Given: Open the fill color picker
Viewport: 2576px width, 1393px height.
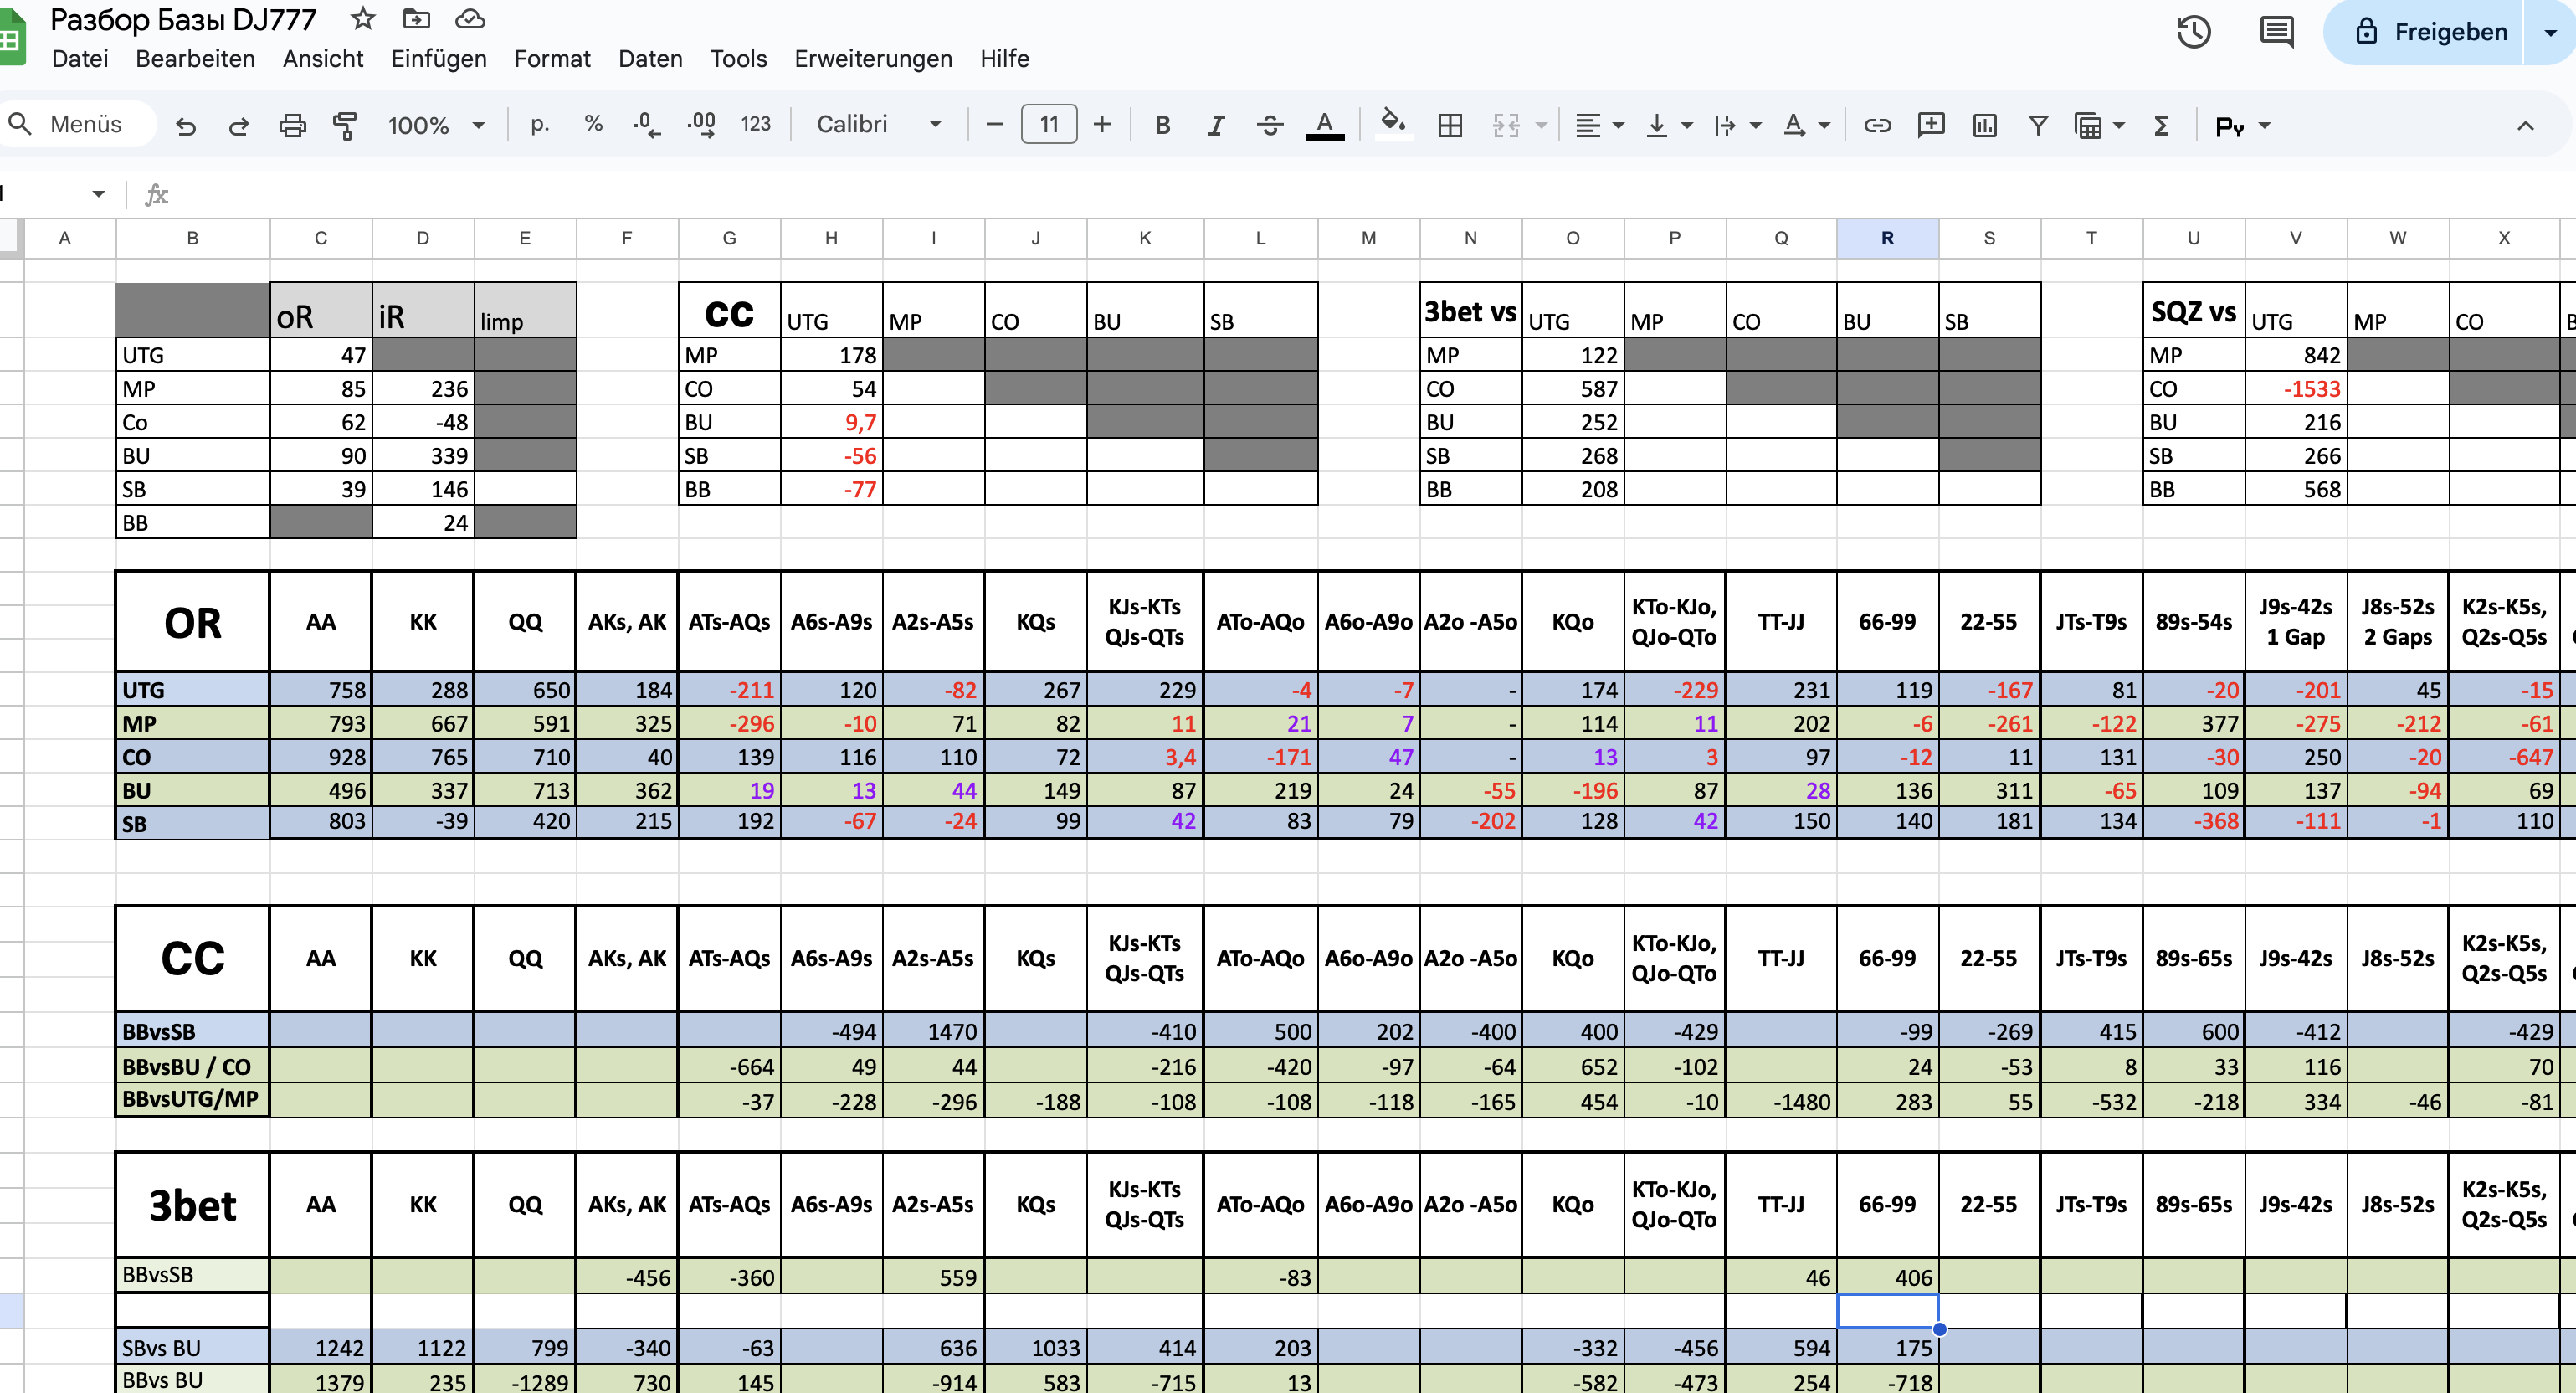Looking at the screenshot, I should point(1392,124).
